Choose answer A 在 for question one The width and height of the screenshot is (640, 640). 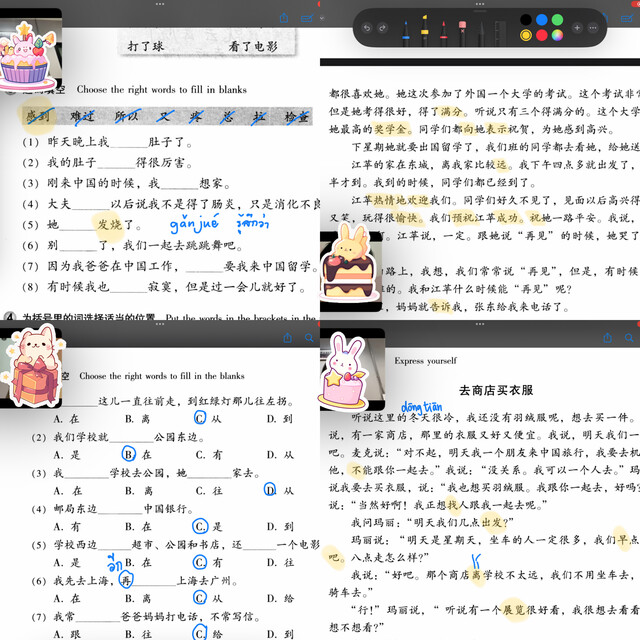66,419
